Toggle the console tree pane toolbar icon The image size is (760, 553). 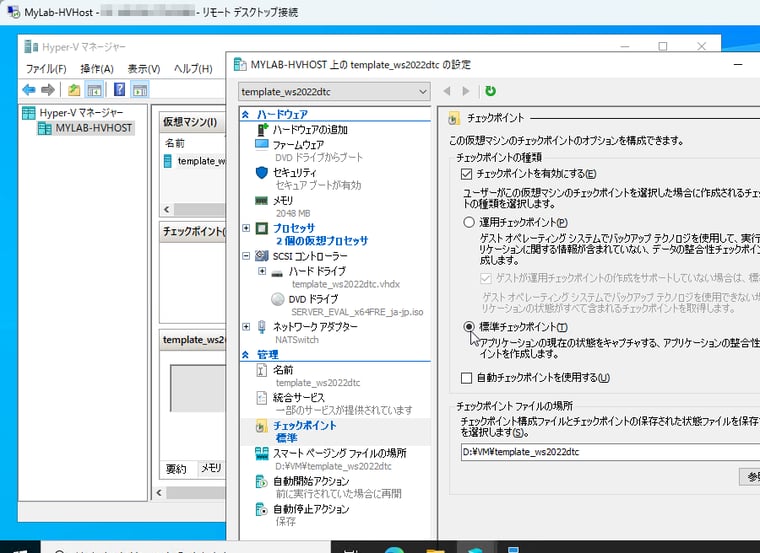coord(94,90)
